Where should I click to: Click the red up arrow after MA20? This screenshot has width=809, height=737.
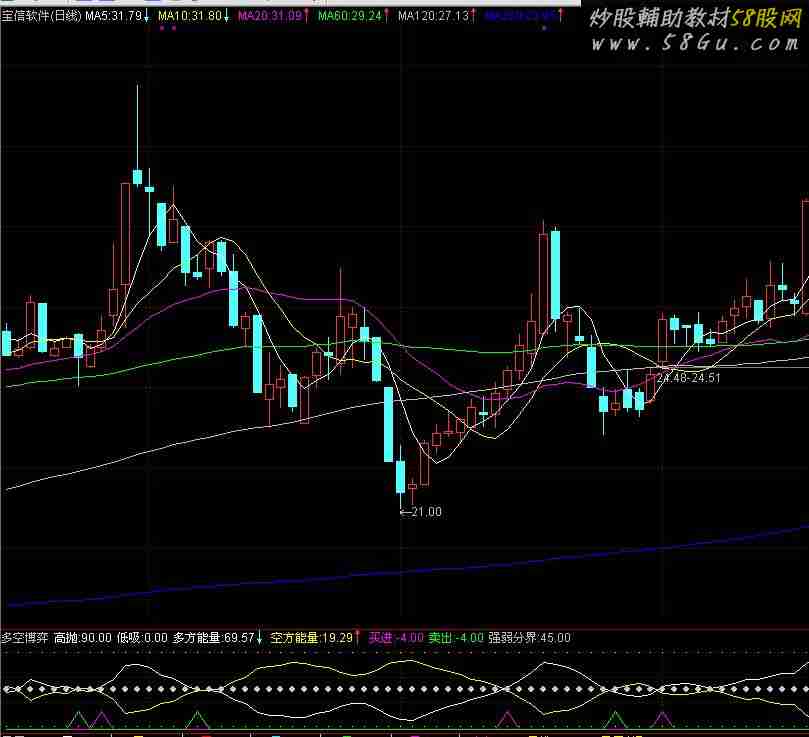pos(307,17)
